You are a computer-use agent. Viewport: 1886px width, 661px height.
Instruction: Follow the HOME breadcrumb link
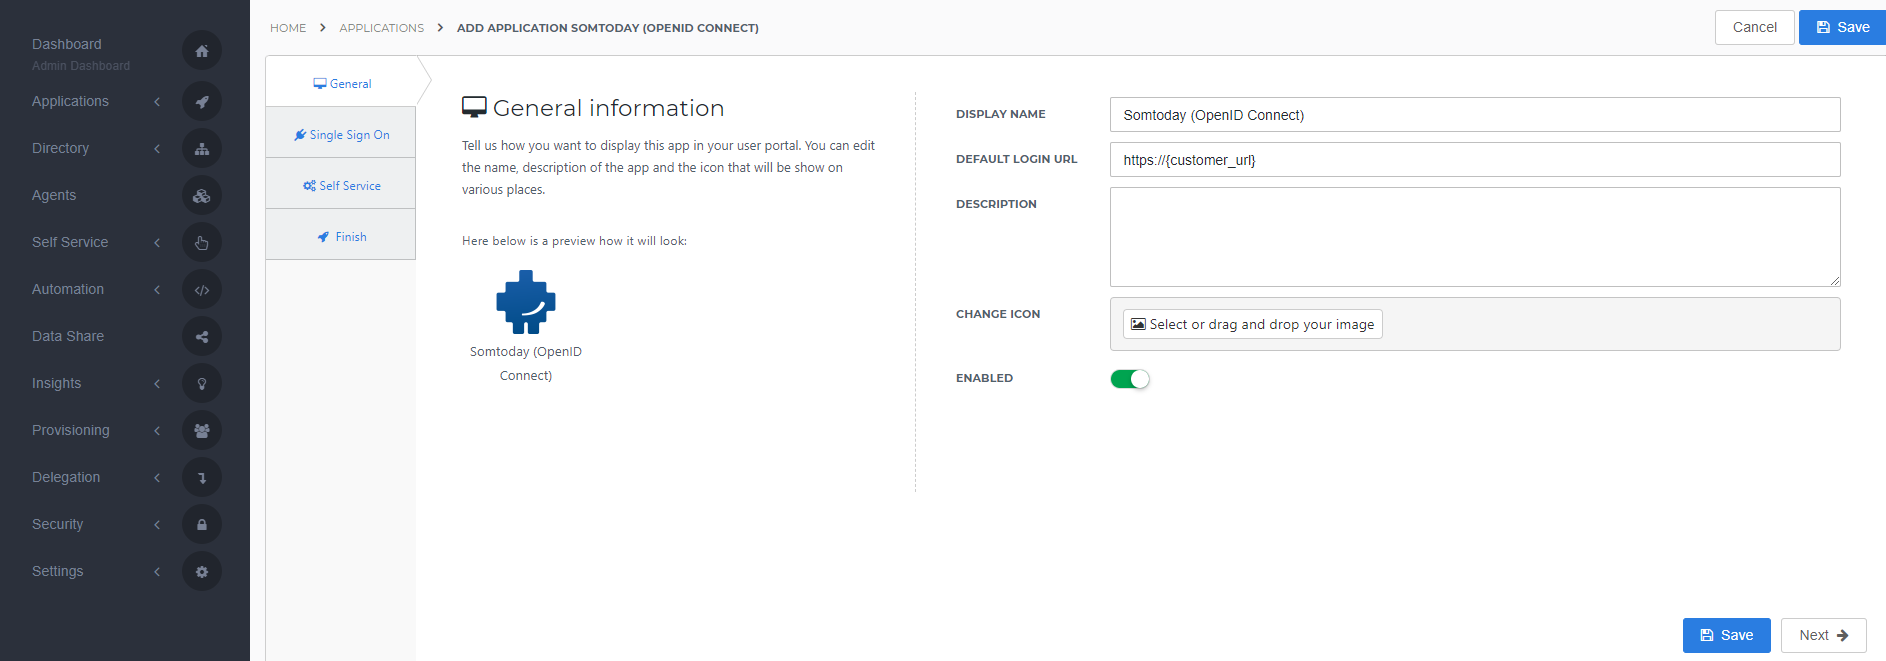(288, 28)
